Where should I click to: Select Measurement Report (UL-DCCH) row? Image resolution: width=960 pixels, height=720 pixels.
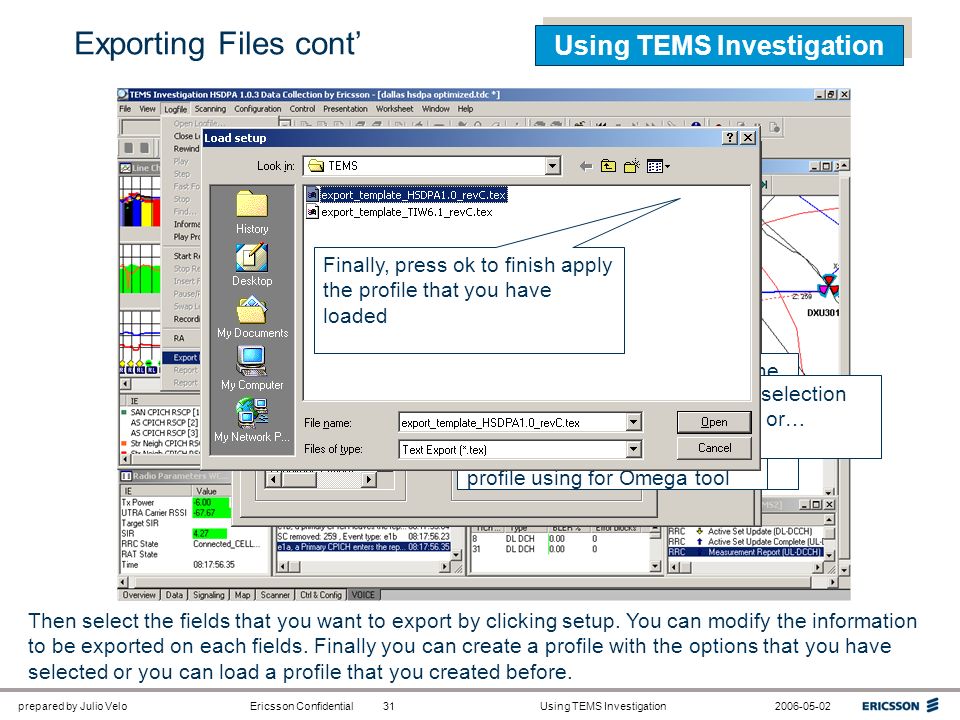745,552
